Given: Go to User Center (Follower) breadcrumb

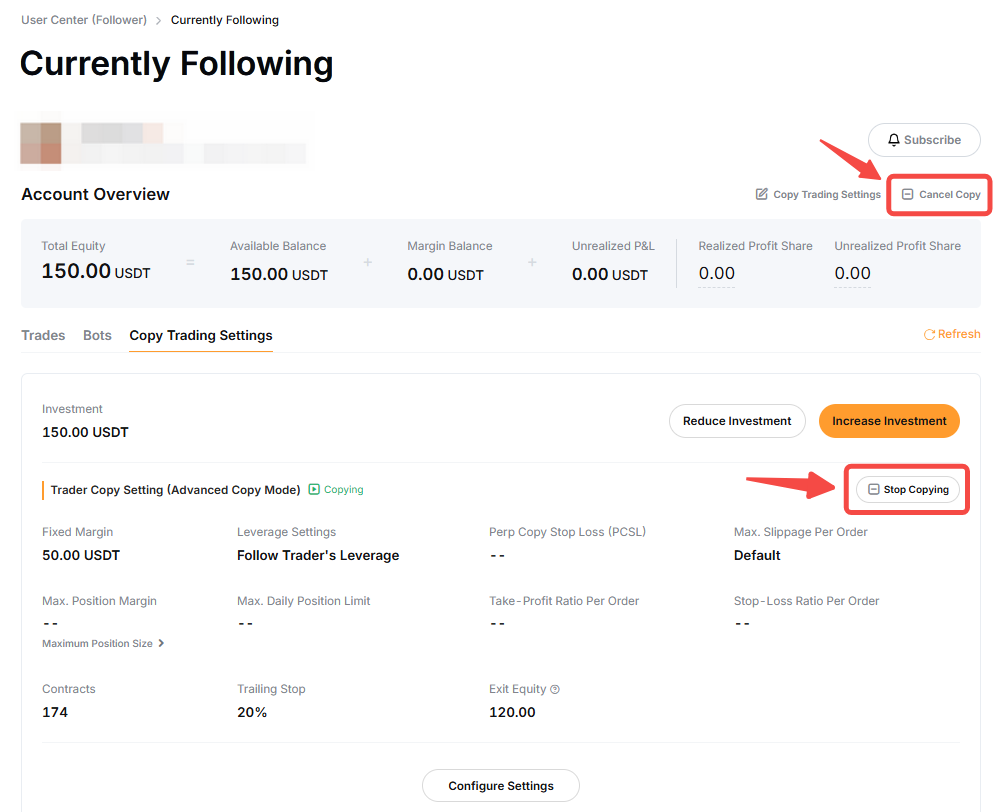Looking at the screenshot, I should click(x=84, y=20).
